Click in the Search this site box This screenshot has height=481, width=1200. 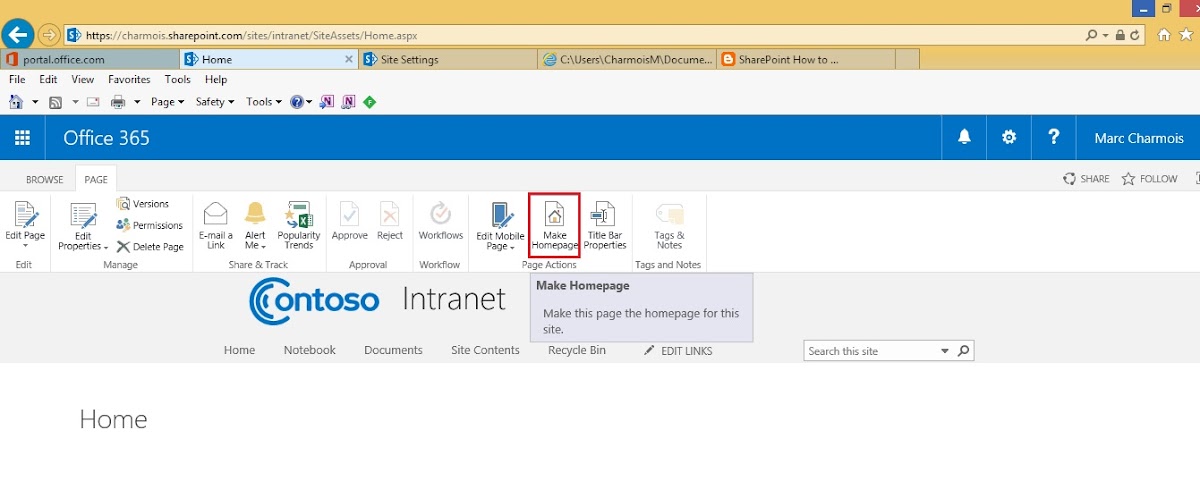[x=870, y=351]
